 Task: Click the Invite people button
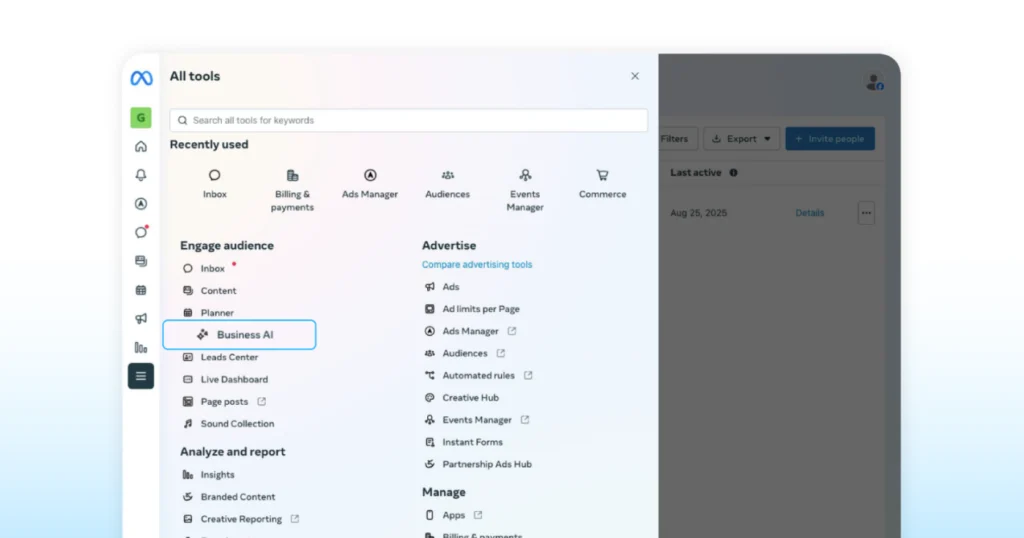click(x=830, y=138)
